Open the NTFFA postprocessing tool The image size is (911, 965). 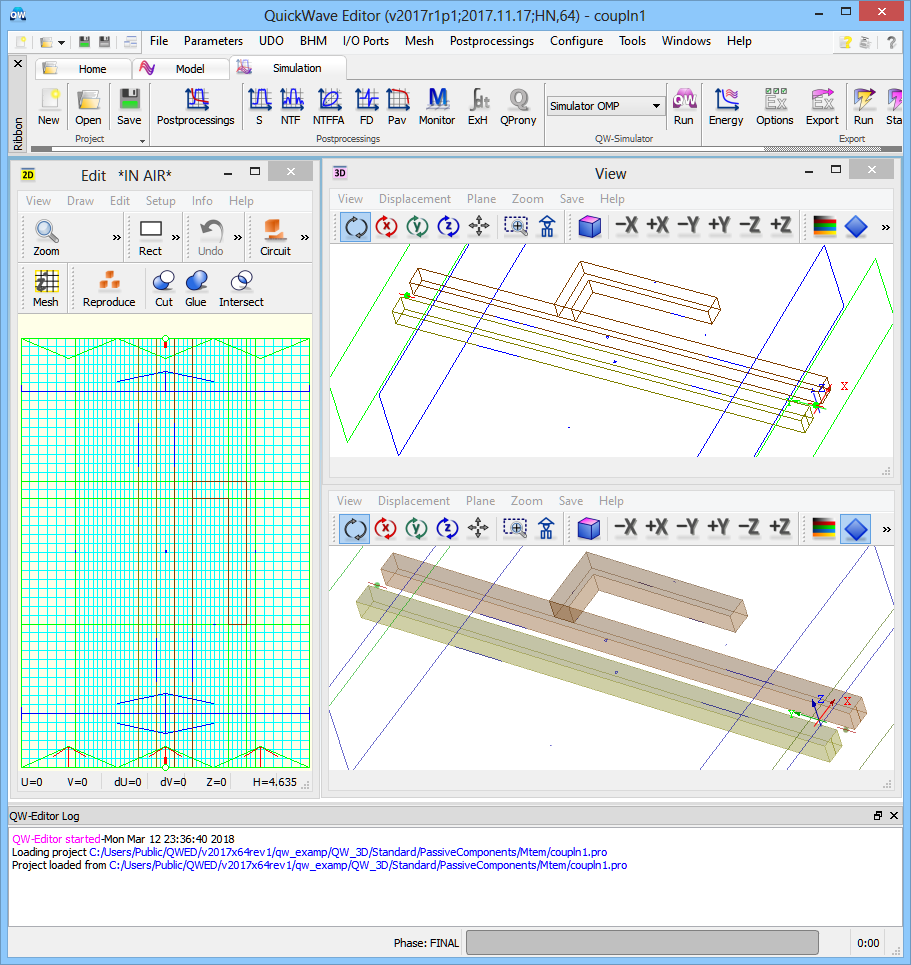click(x=327, y=106)
